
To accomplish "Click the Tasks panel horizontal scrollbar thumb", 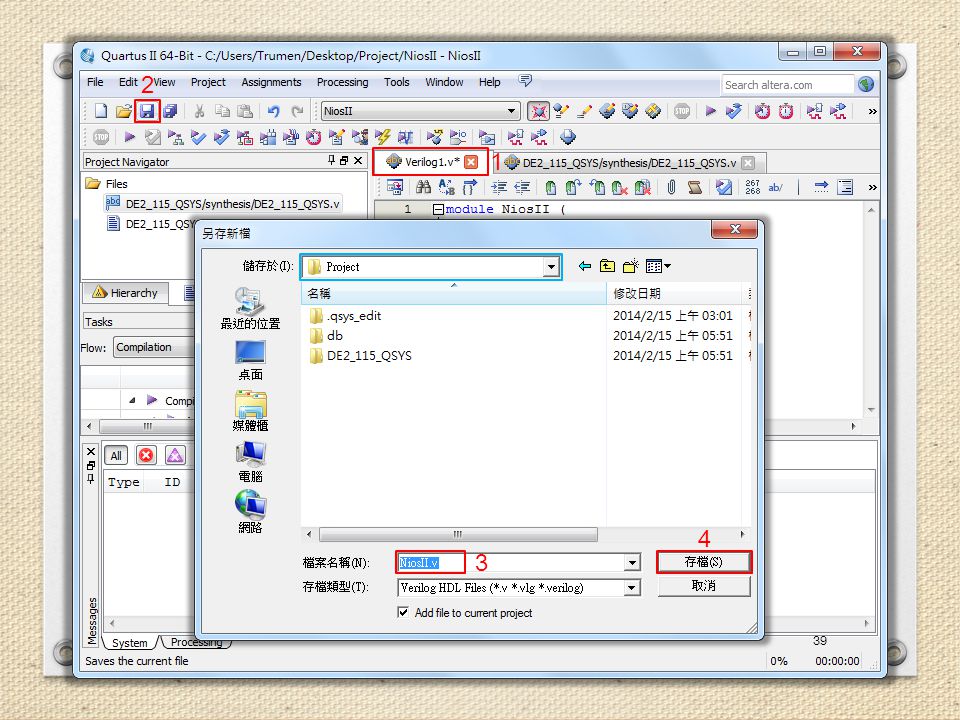I will 147,426.
